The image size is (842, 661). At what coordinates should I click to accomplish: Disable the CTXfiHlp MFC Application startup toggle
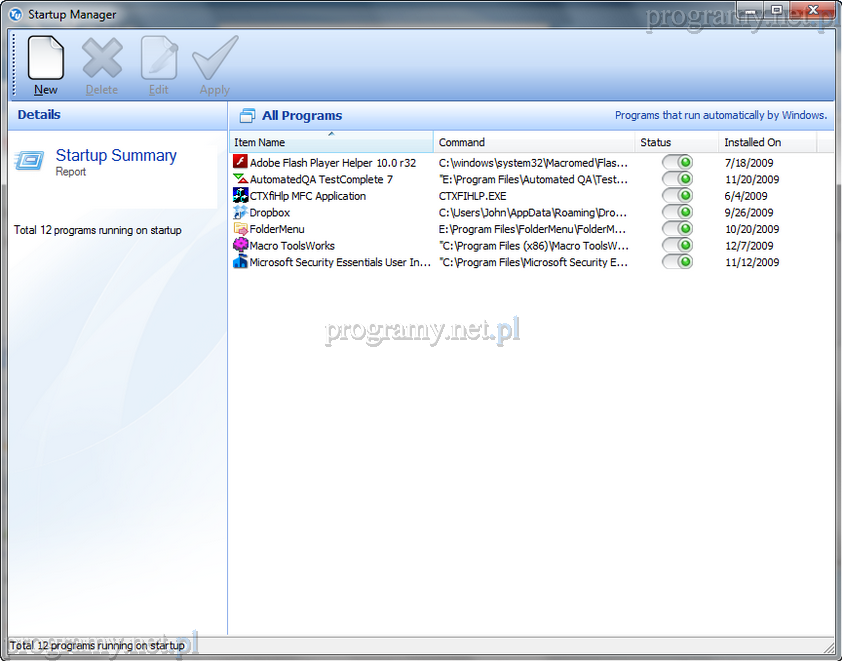point(677,196)
